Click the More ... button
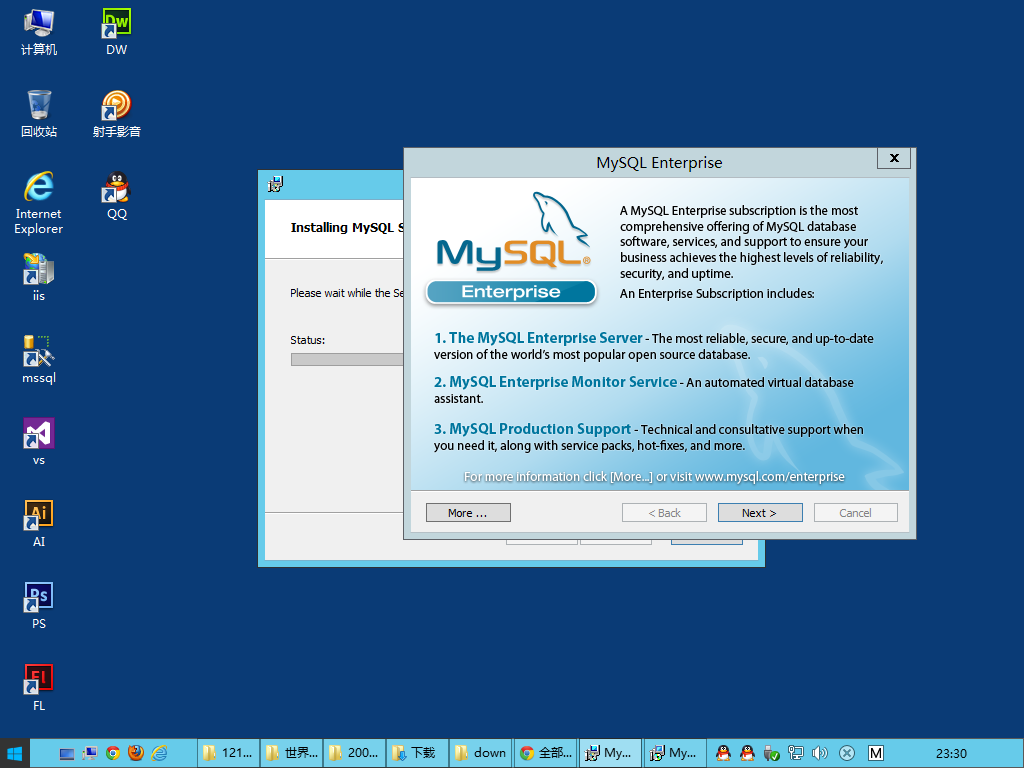This screenshot has width=1024, height=768. point(468,513)
